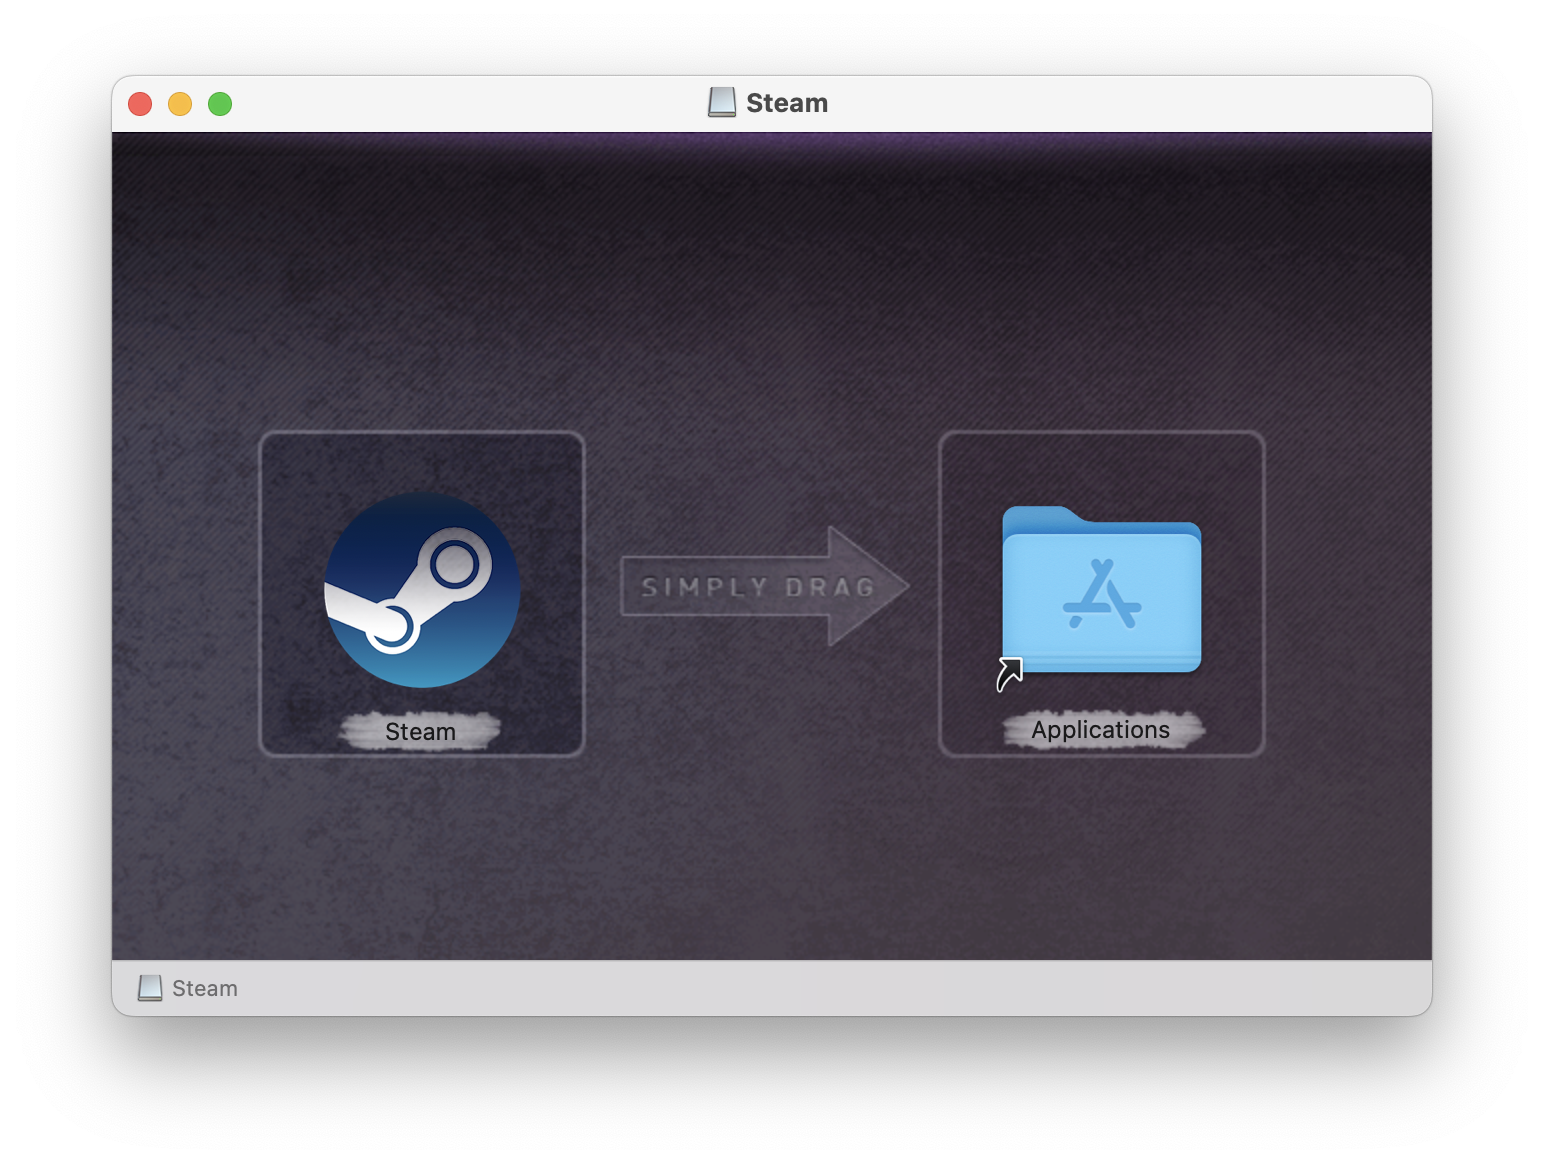Click the disk icon in the bottom path bar

(x=150, y=988)
